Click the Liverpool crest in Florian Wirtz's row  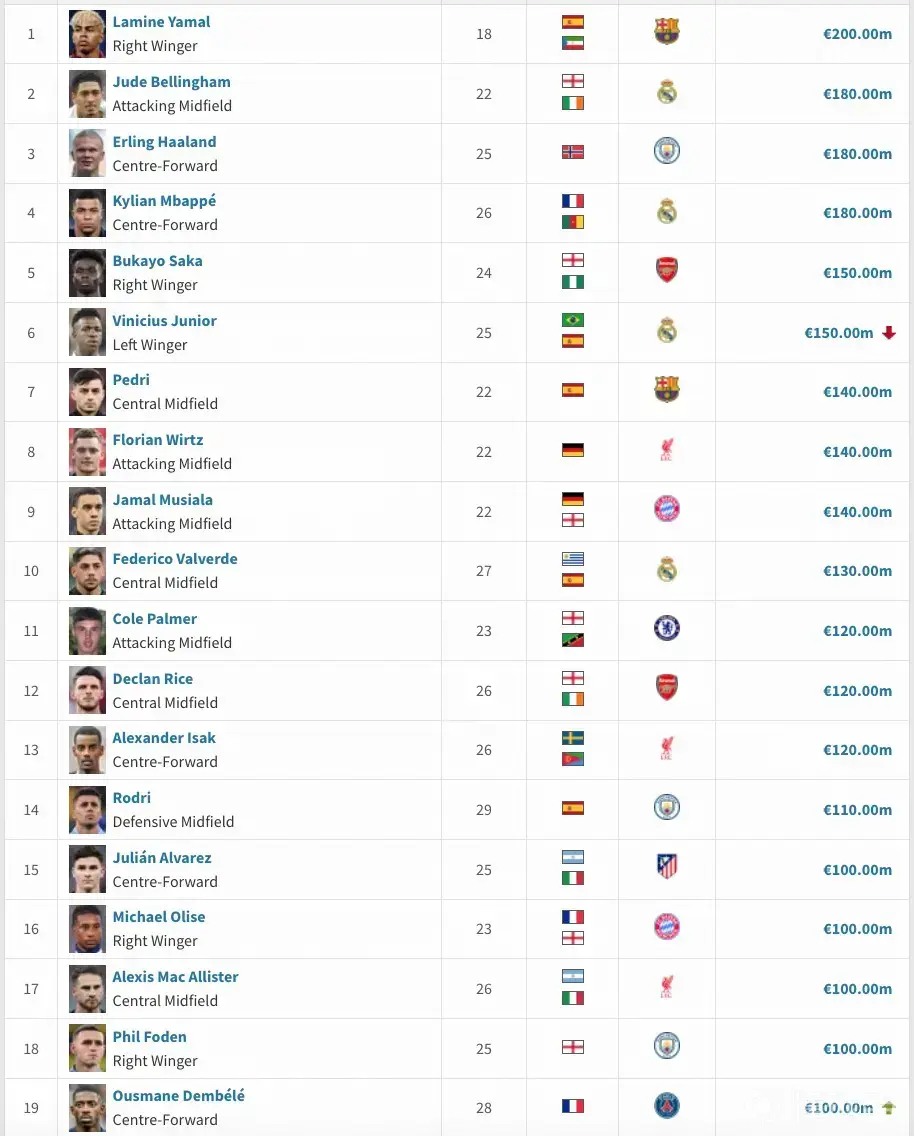(x=667, y=450)
